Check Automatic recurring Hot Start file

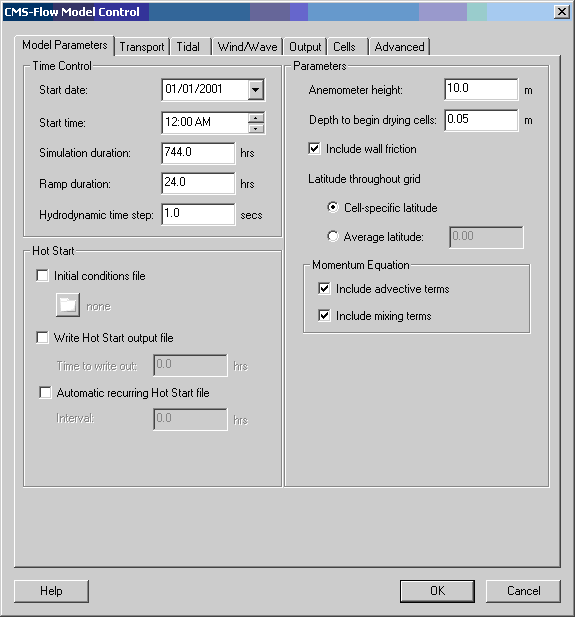point(45,393)
